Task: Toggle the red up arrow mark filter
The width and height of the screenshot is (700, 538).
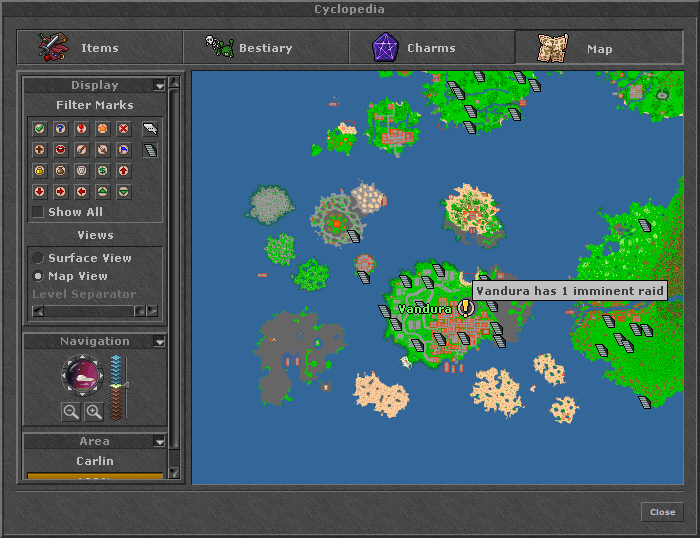Action: [x=124, y=171]
